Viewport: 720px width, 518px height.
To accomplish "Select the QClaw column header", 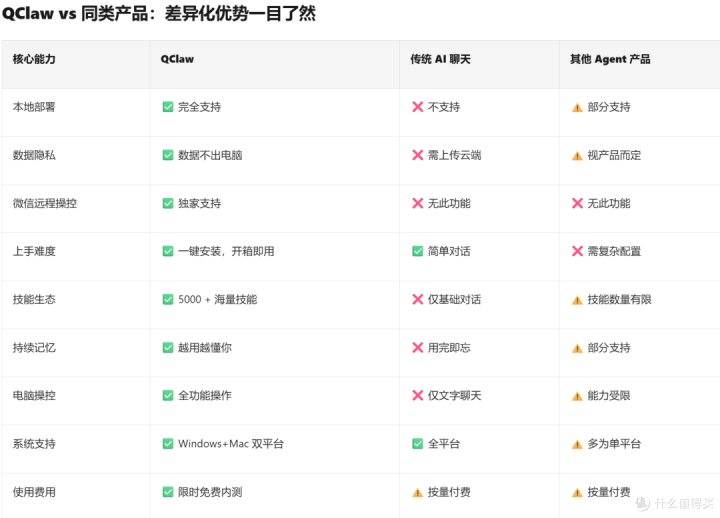I will (x=177, y=59).
